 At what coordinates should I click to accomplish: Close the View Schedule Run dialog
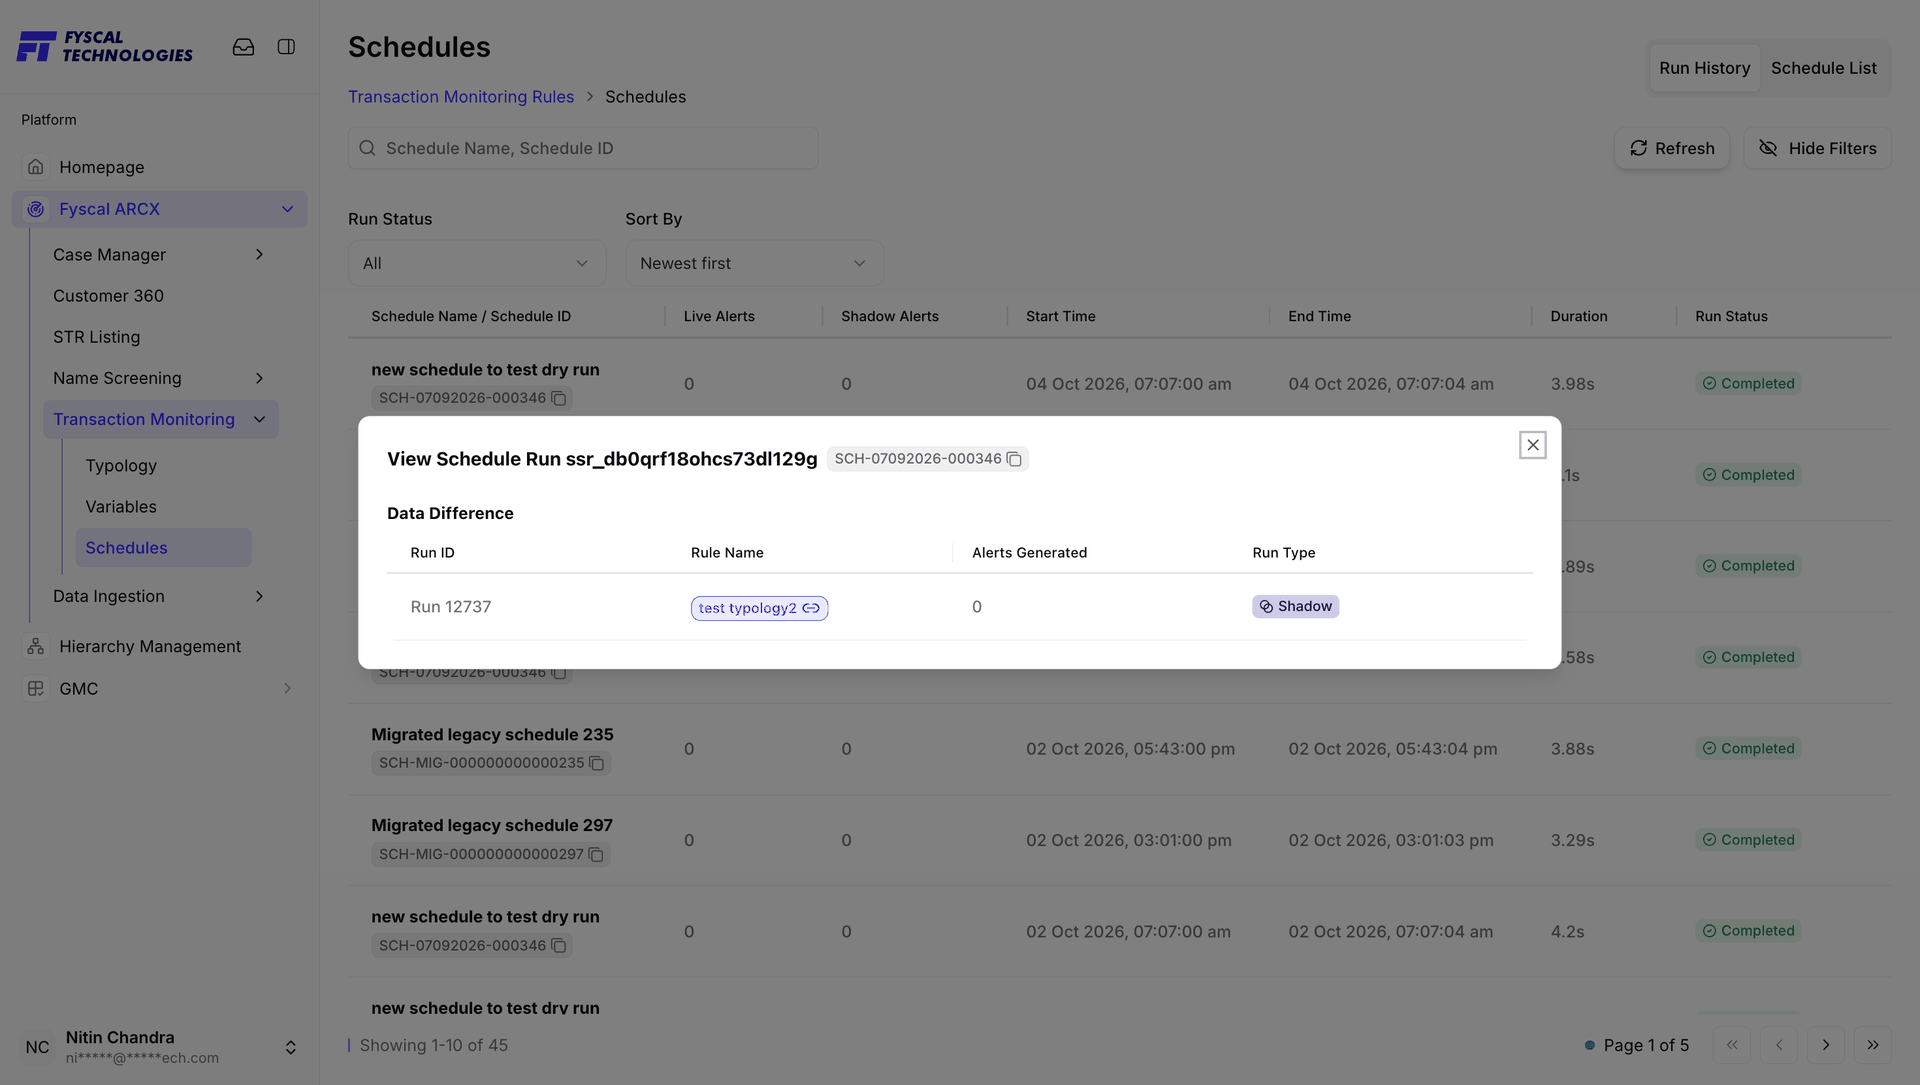pyautogui.click(x=1532, y=445)
